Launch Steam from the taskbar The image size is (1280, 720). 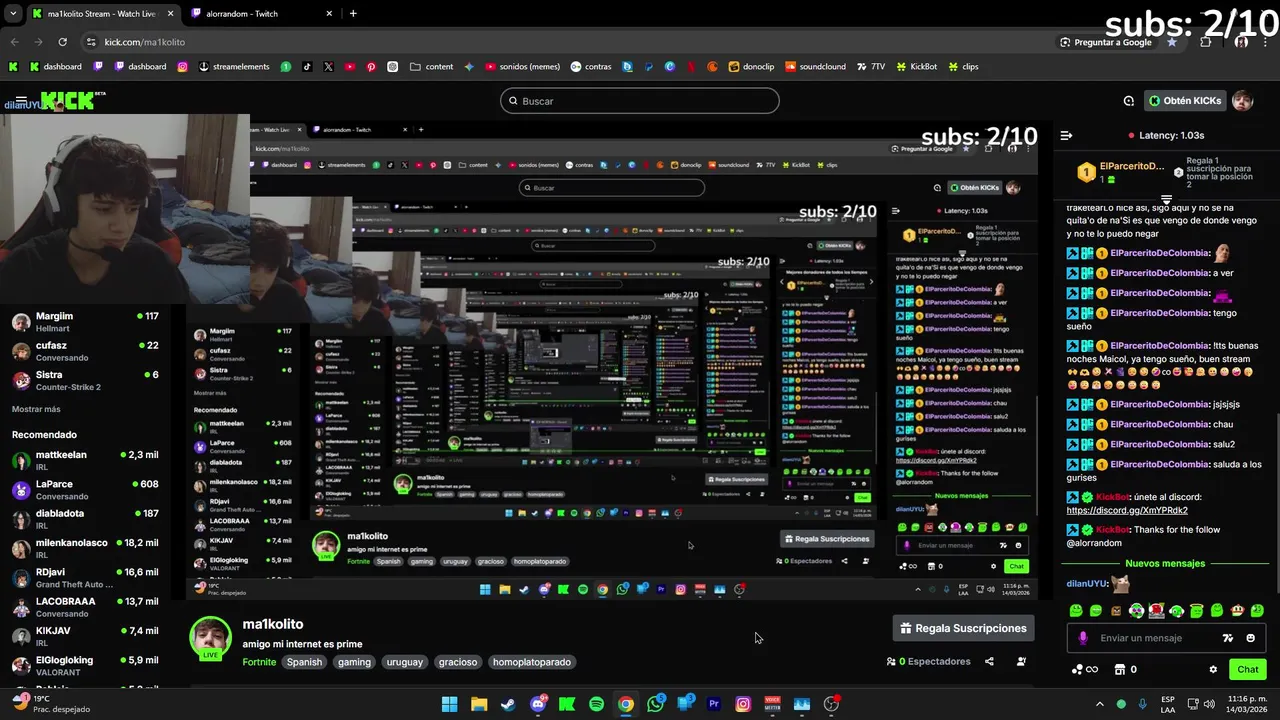click(508, 704)
